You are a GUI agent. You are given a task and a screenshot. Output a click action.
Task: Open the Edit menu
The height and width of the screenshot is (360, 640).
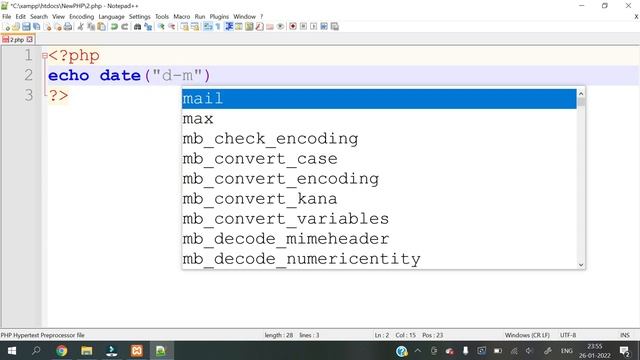click(x=20, y=17)
